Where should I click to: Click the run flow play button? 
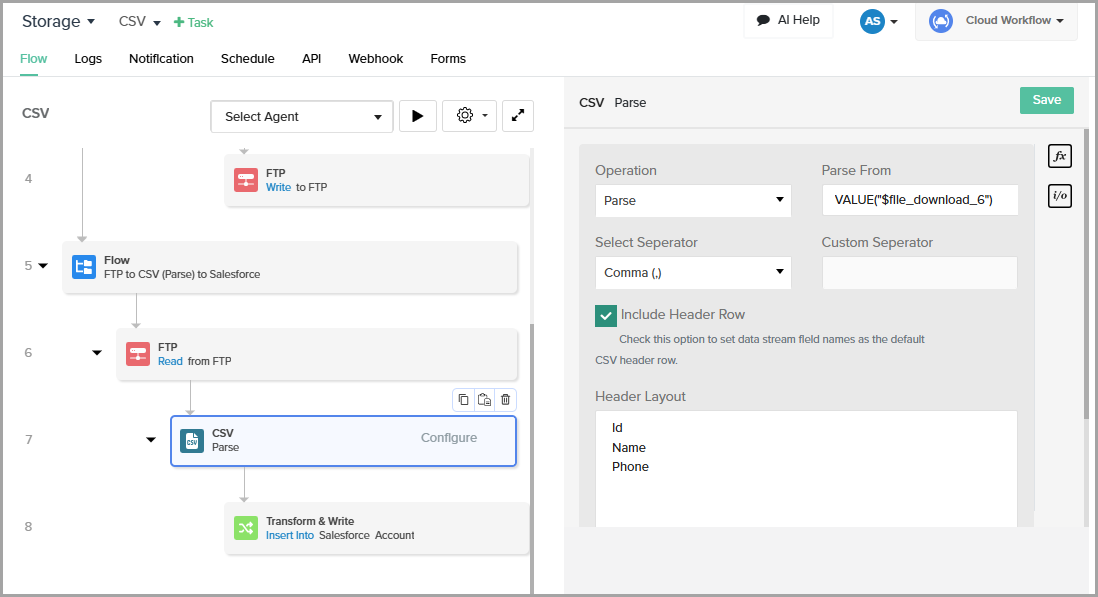pos(417,116)
